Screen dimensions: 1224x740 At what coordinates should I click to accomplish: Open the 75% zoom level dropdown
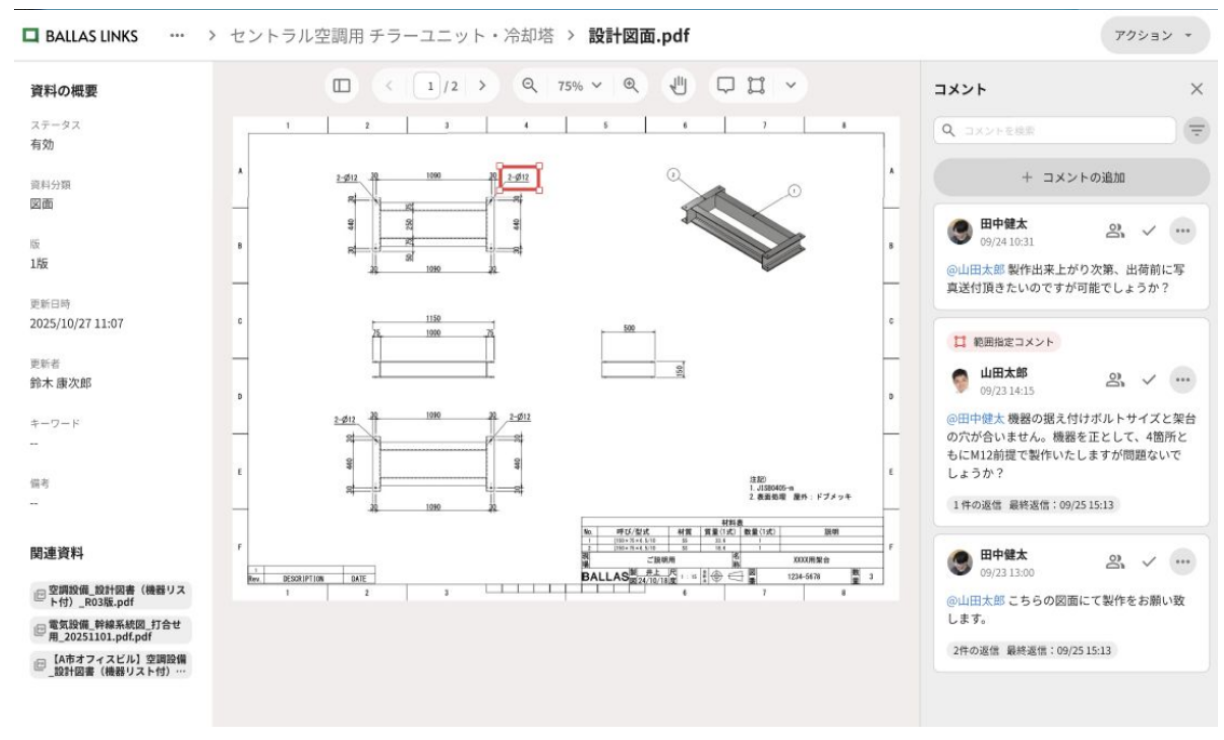coord(577,87)
